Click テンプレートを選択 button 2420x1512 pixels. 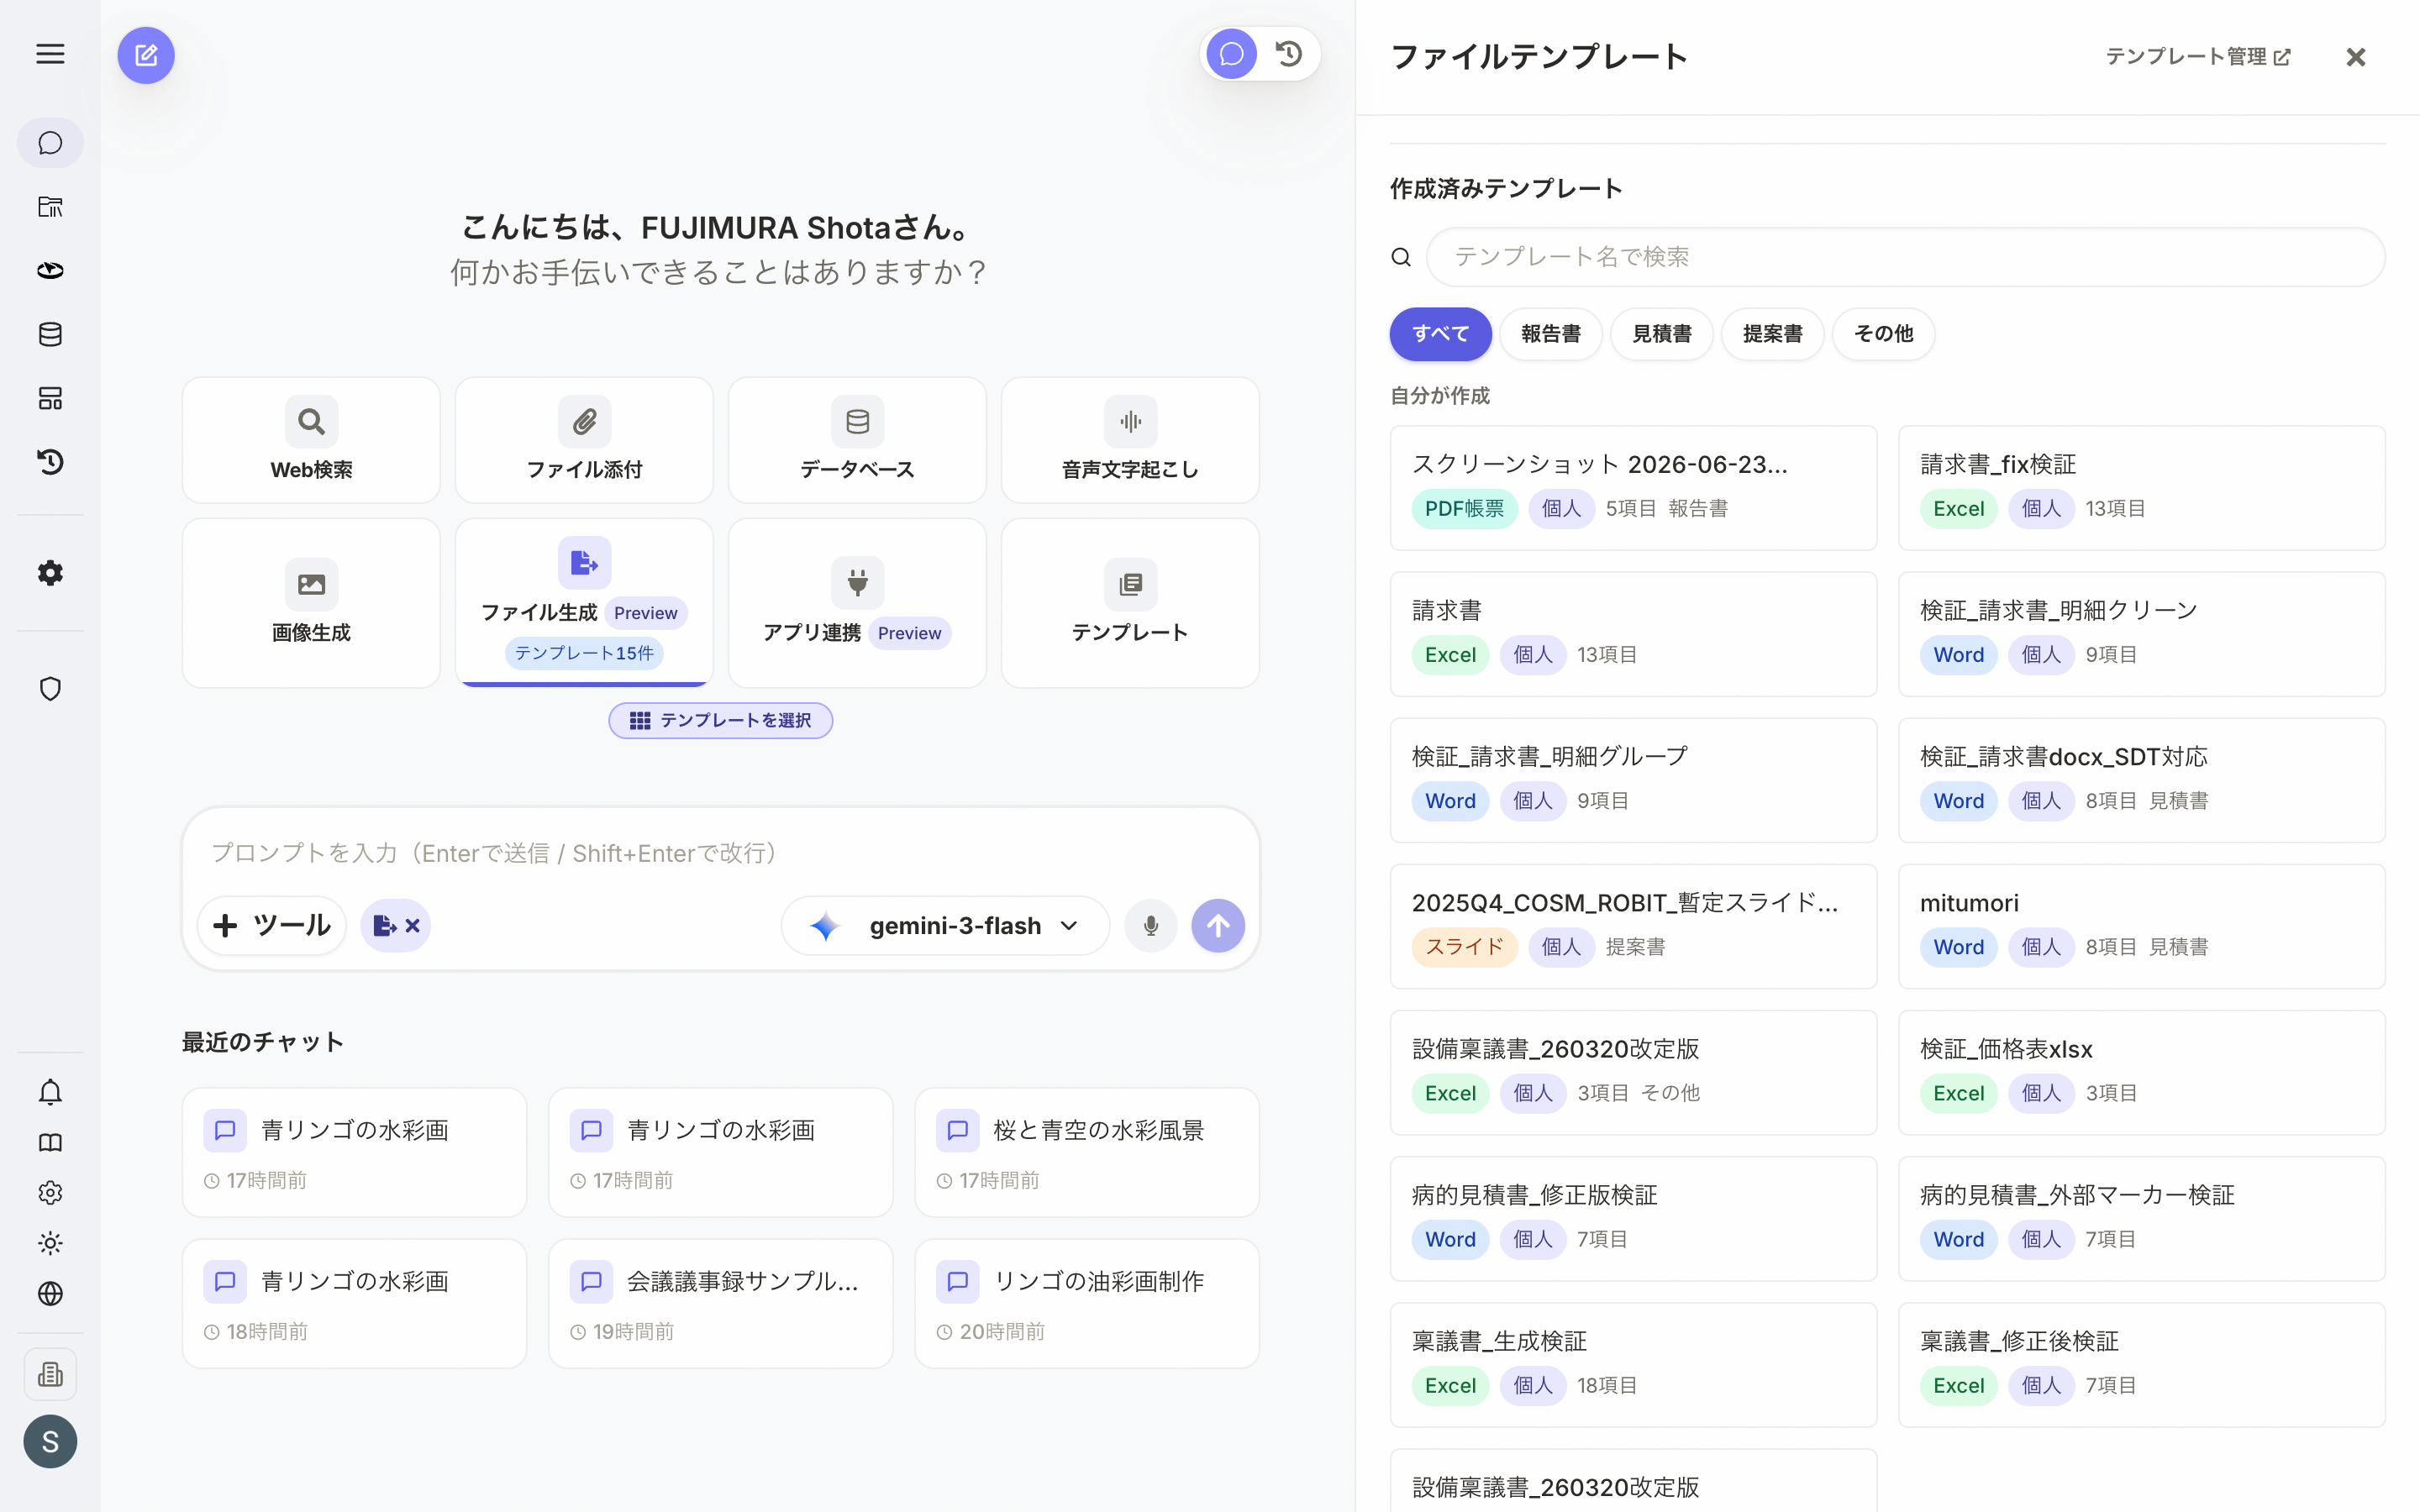tap(720, 720)
